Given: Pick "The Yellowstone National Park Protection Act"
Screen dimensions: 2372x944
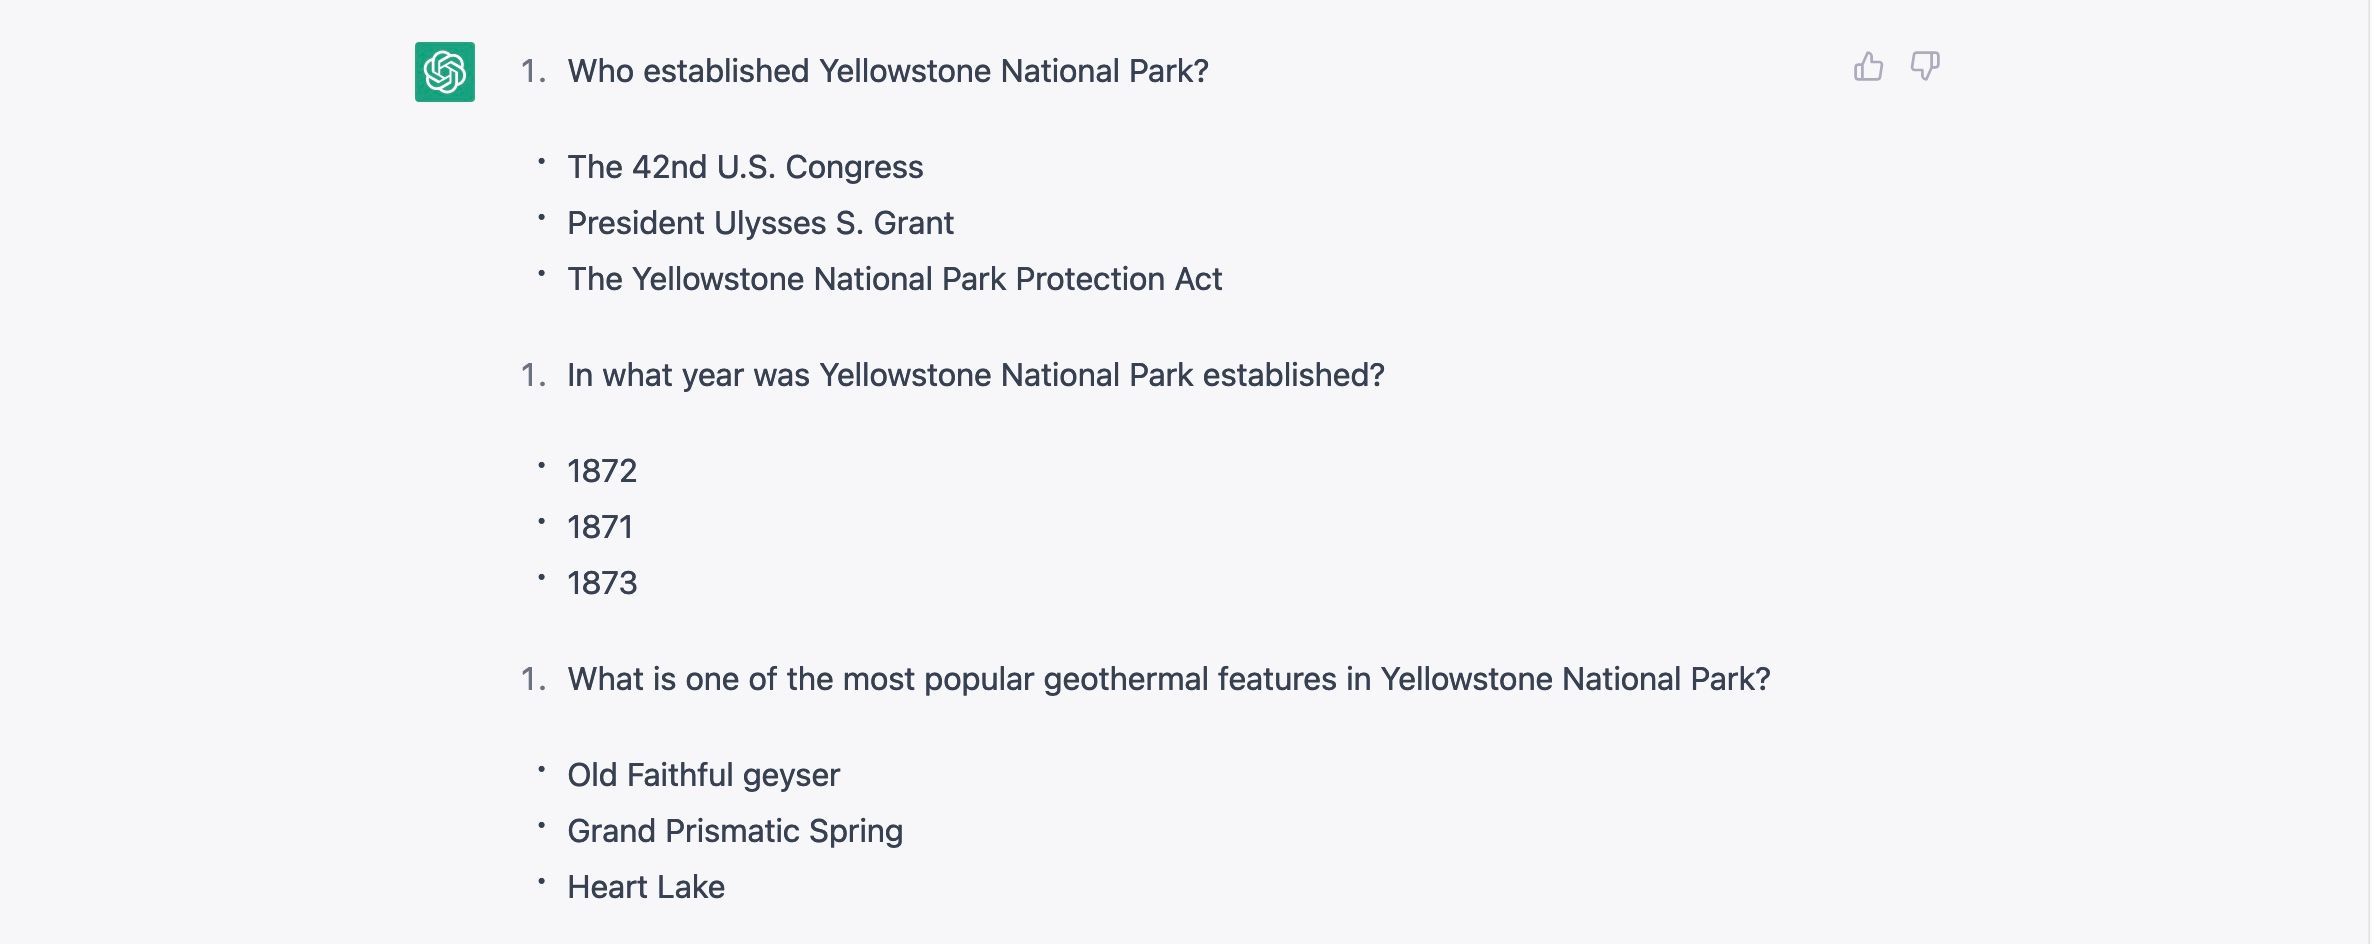Looking at the screenshot, I should pyautogui.click(x=894, y=279).
